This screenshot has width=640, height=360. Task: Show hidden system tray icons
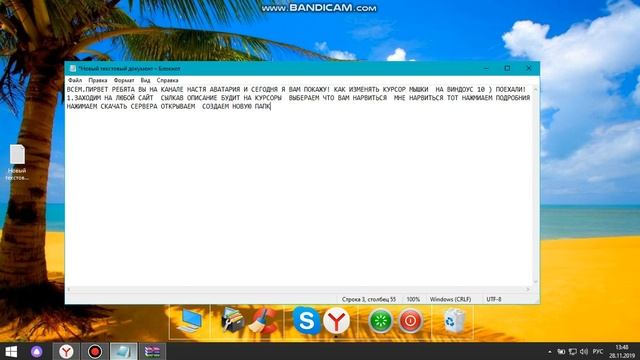549,351
